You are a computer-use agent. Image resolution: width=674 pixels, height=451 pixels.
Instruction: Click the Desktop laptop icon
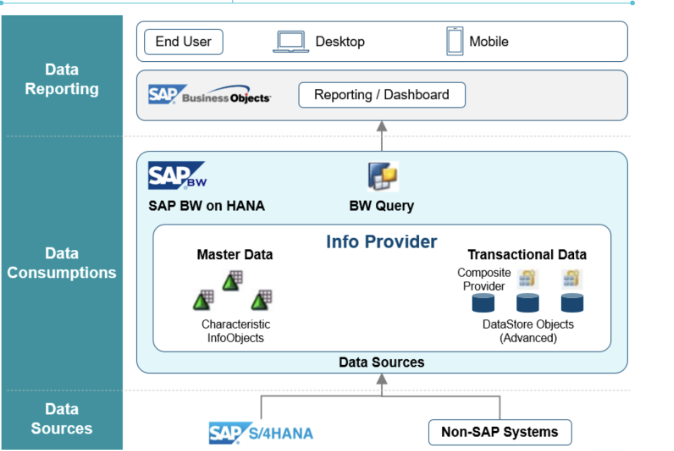click(x=289, y=42)
